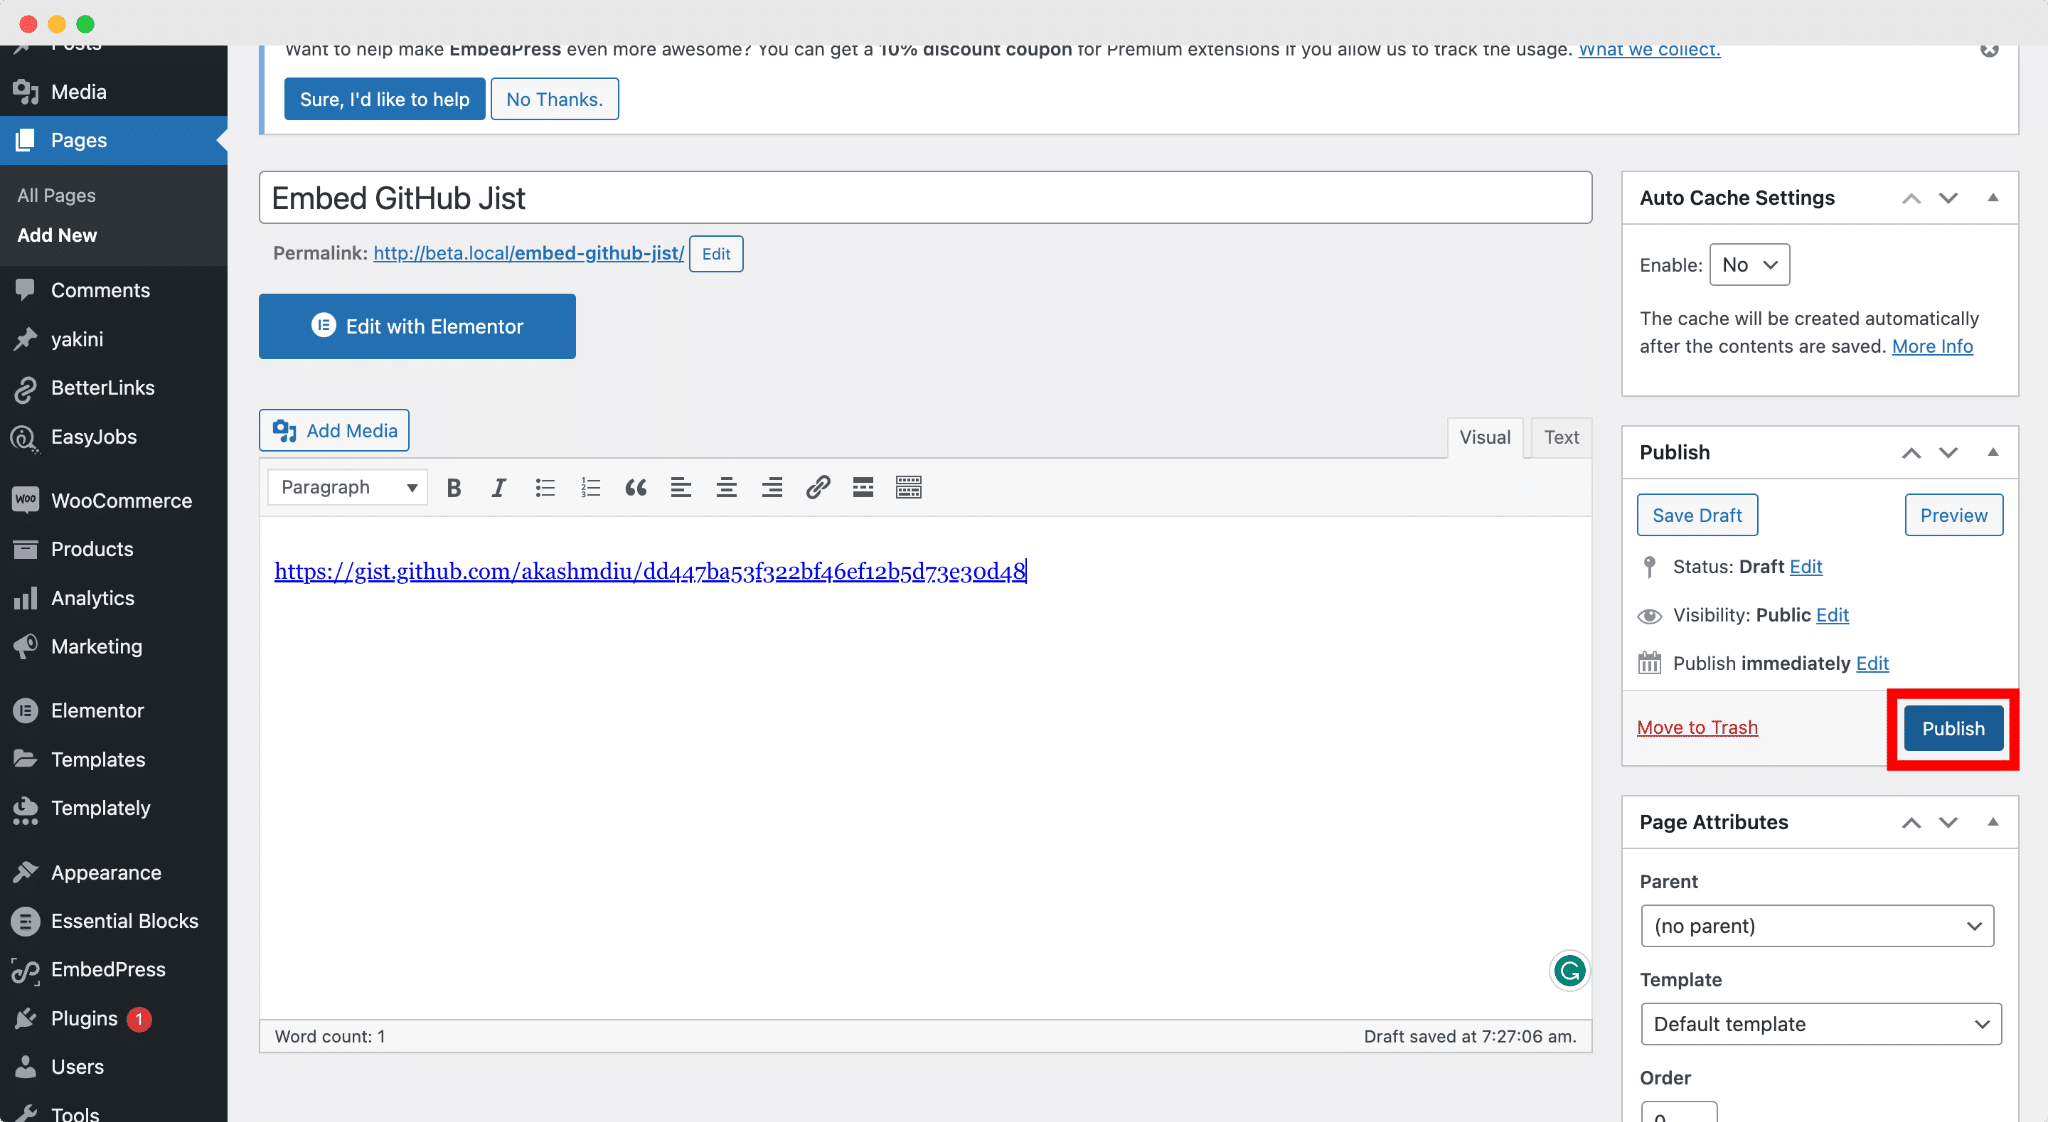This screenshot has width=2048, height=1122.
Task: Open the gist URL in editor
Action: [x=650, y=571]
